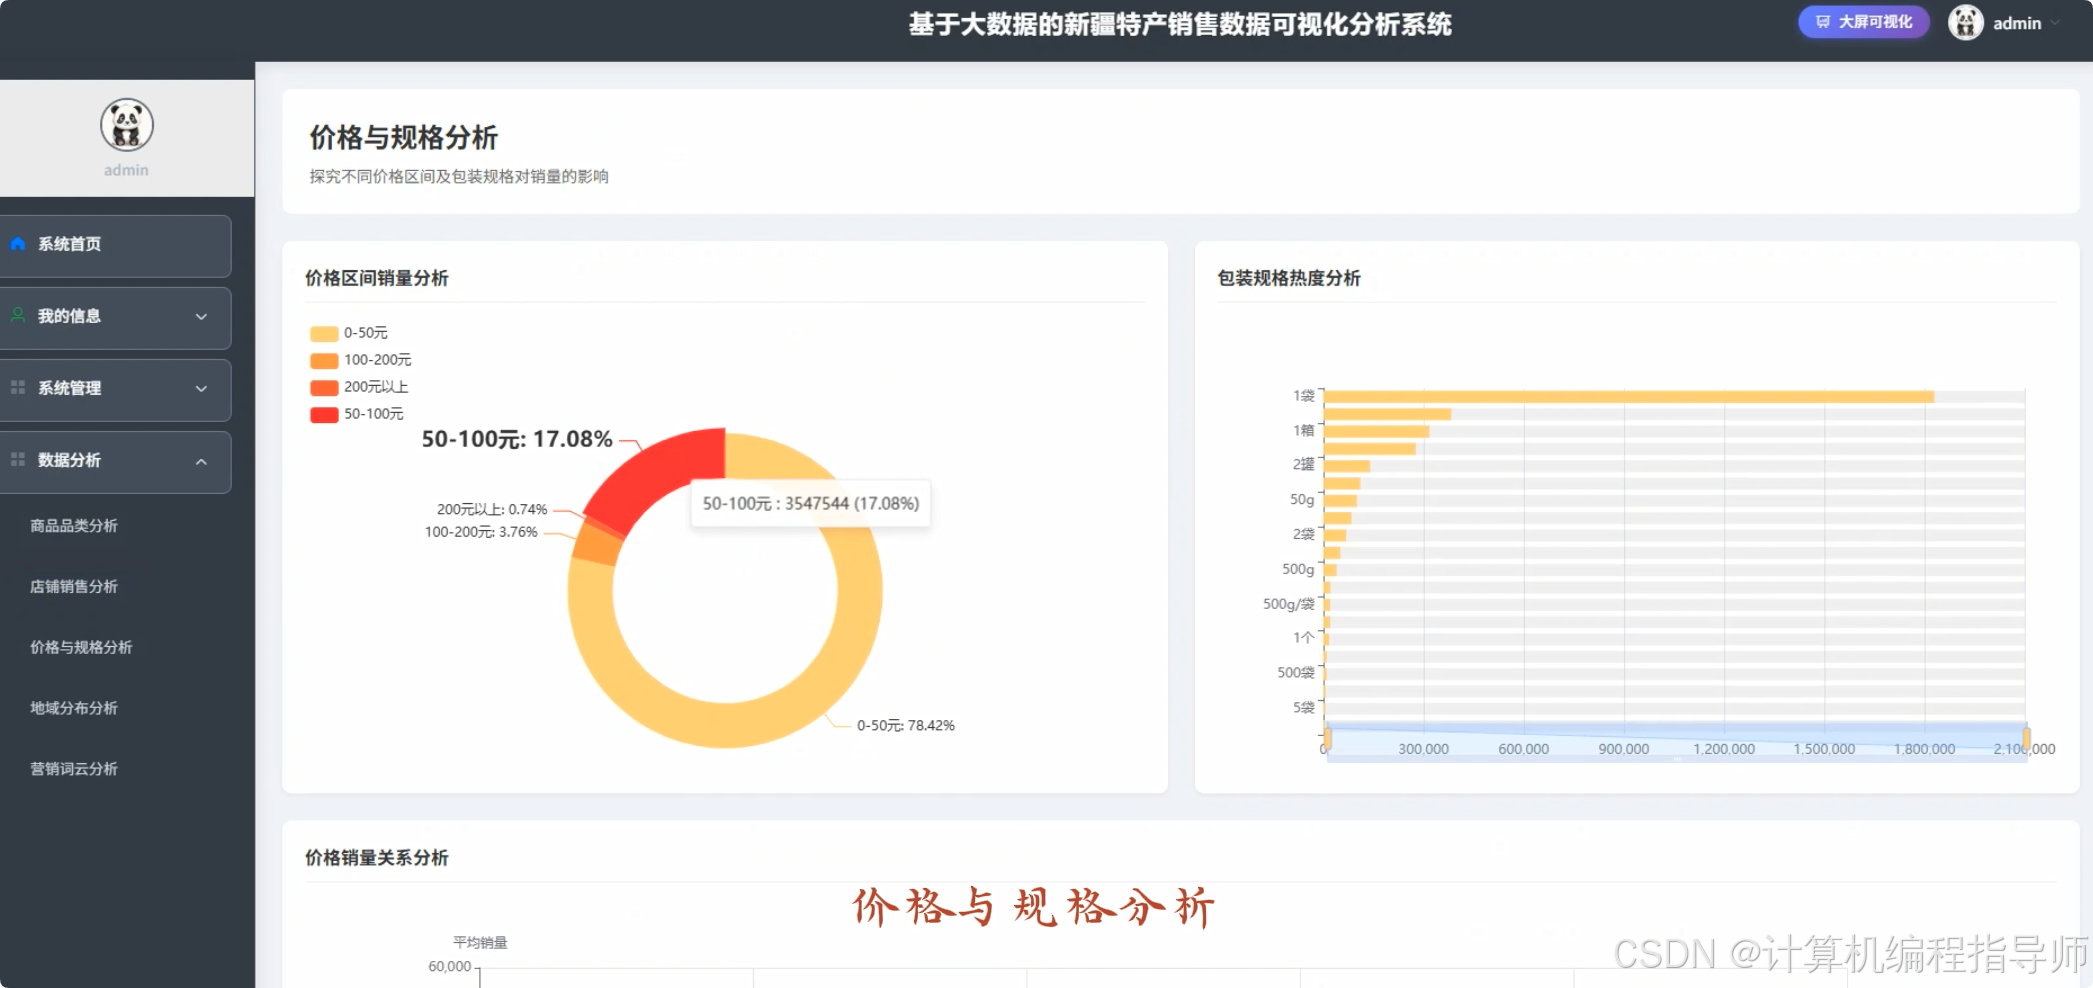Click the 1箱 axis label

(x=1304, y=430)
